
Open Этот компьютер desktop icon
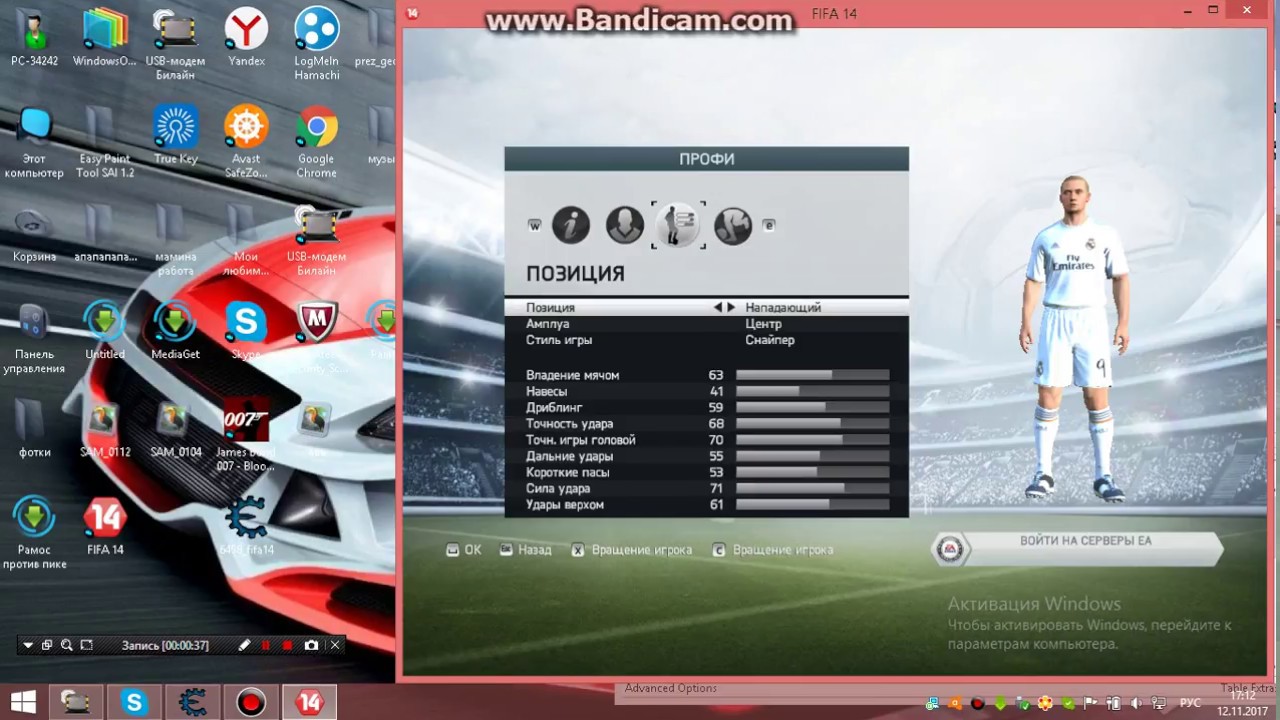[33, 143]
